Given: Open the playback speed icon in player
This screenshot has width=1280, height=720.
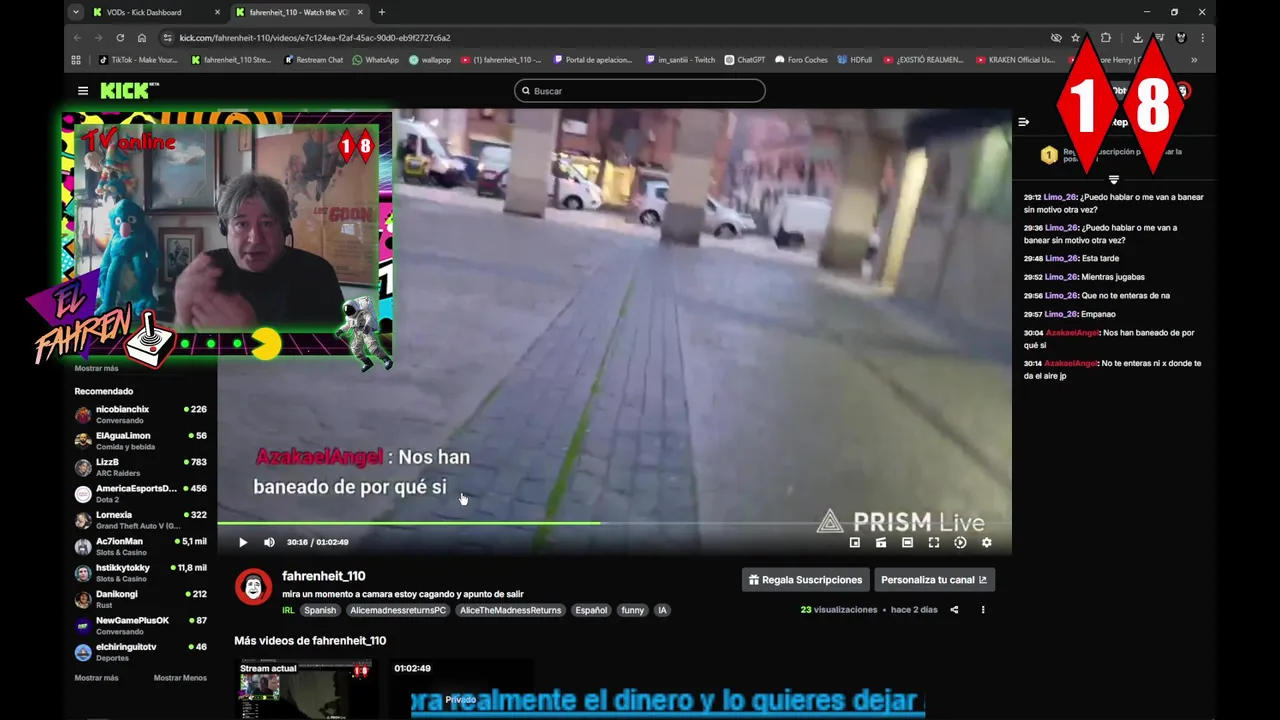Looking at the screenshot, I should click(960, 542).
